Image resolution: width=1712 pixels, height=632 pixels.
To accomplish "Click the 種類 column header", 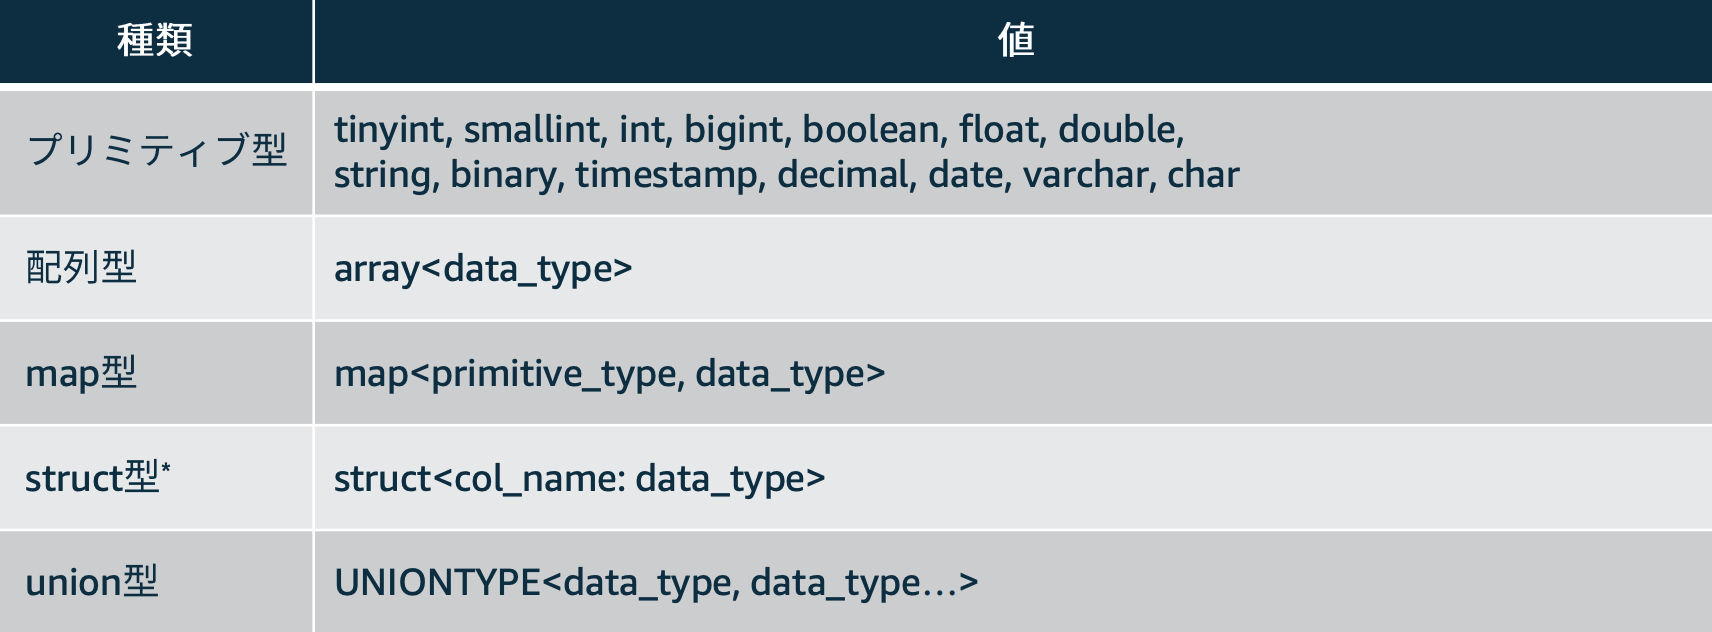I will (155, 40).
